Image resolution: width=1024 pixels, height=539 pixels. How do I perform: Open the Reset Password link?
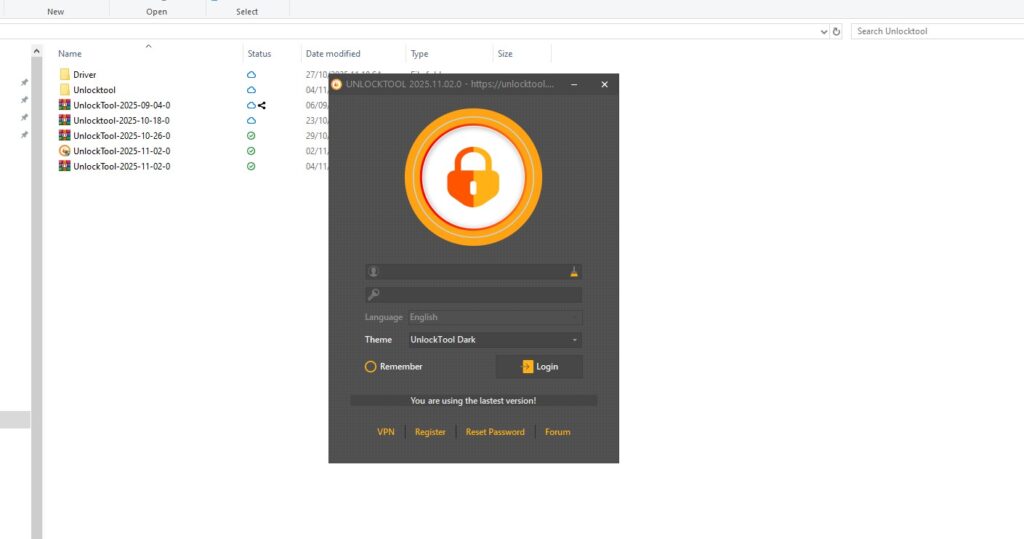(x=495, y=432)
